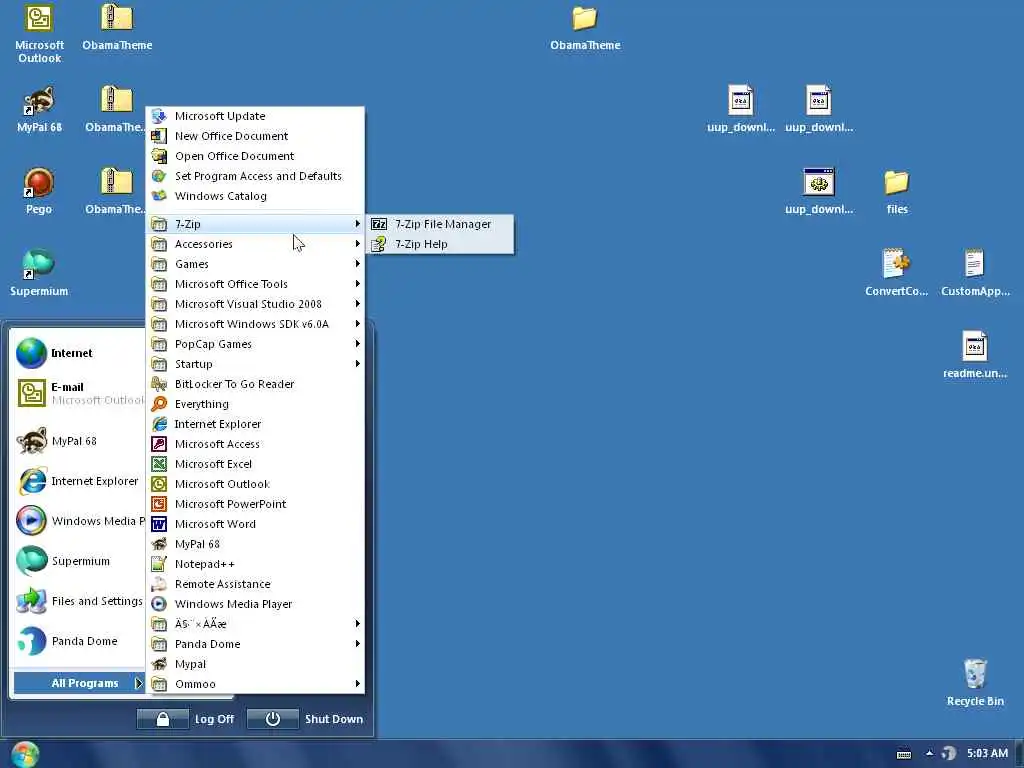1024x768 pixels.
Task: Launch Microsoft PowerPoint
Action: (255, 504)
